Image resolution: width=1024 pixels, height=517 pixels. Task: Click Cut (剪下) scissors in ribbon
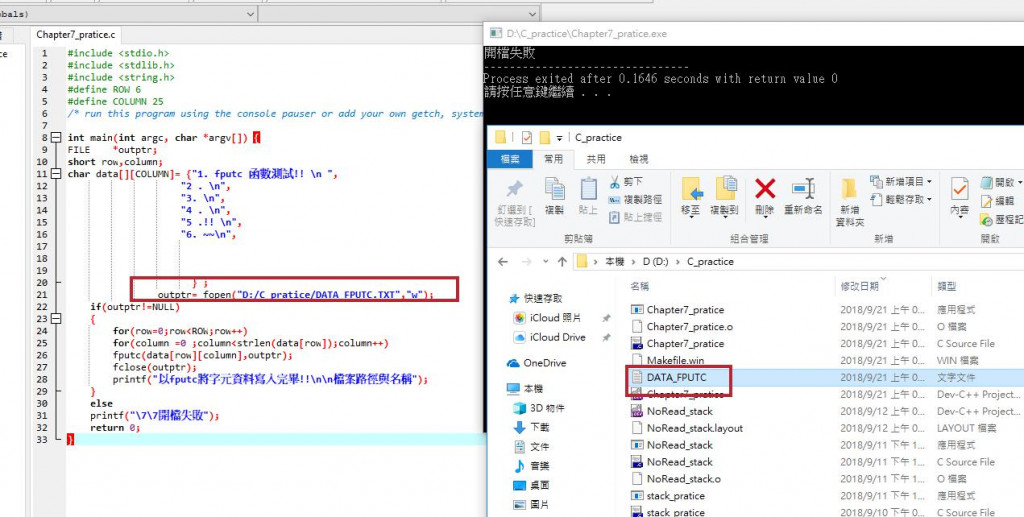tap(626, 181)
